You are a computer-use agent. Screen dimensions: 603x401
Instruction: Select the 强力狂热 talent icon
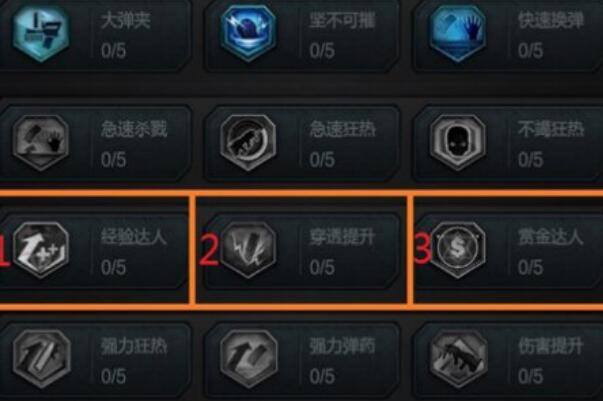(x=42, y=358)
